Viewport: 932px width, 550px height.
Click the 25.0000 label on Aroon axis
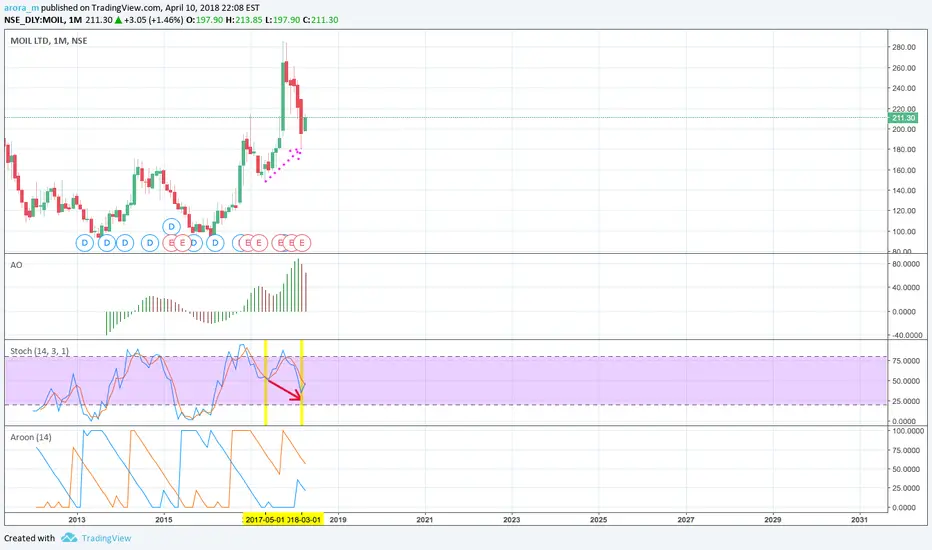click(x=906, y=488)
